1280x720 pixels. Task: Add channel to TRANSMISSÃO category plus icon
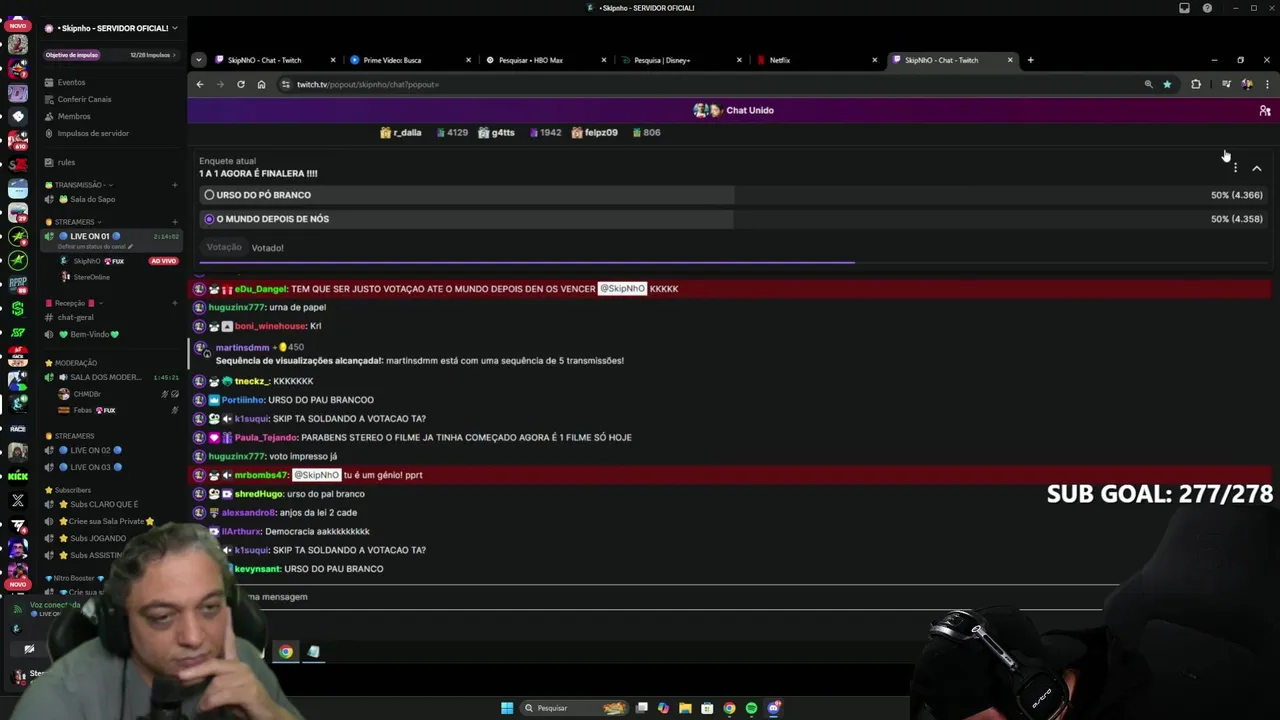(x=174, y=185)
